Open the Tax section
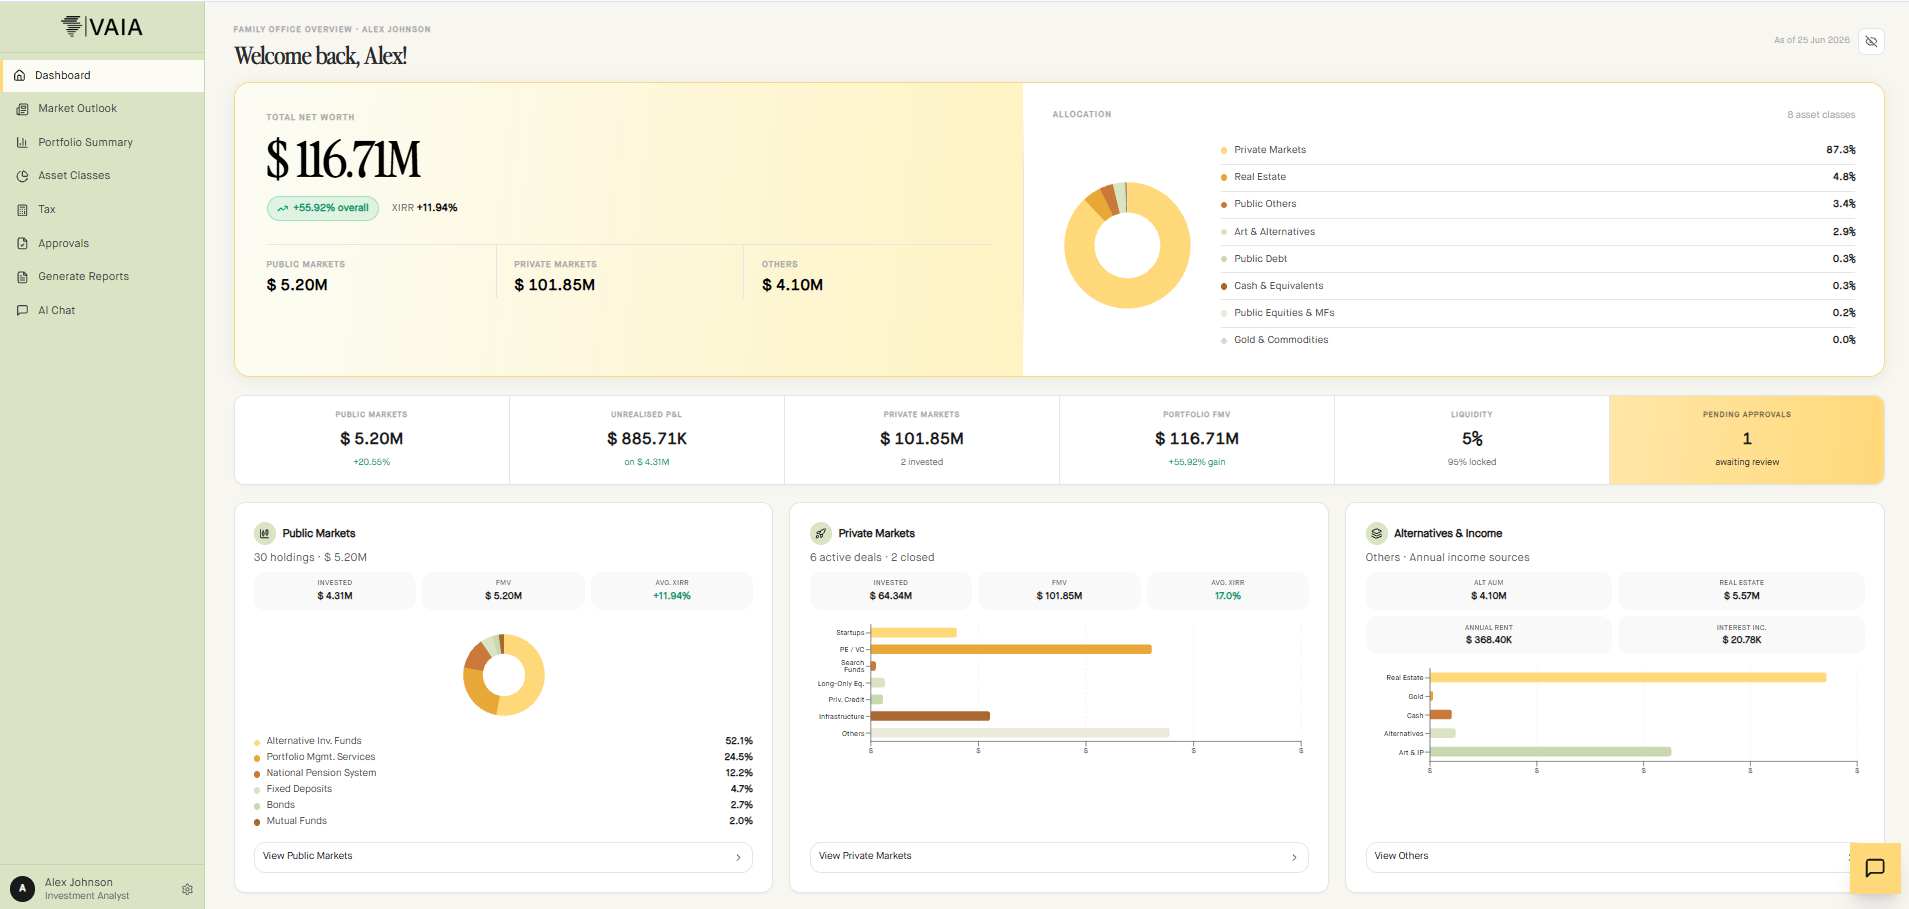 tap(103, 210)
